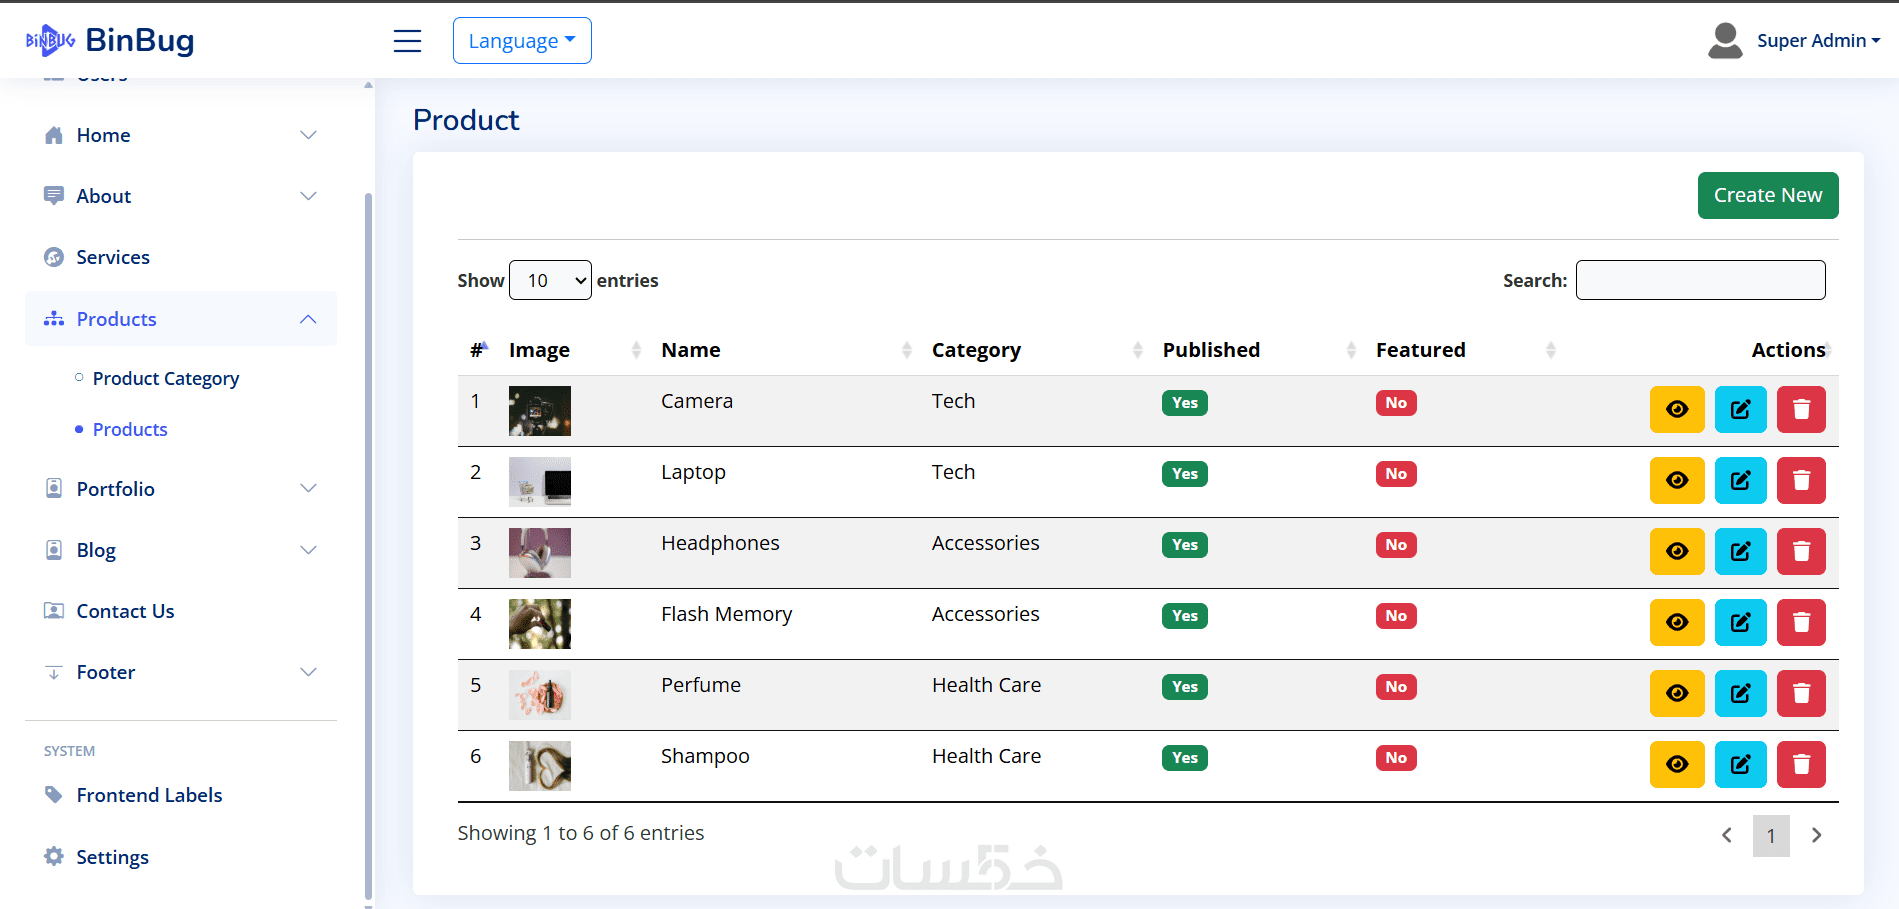Open the show entries count selector
The image size is (1899, 909).
tap(550, 280)
